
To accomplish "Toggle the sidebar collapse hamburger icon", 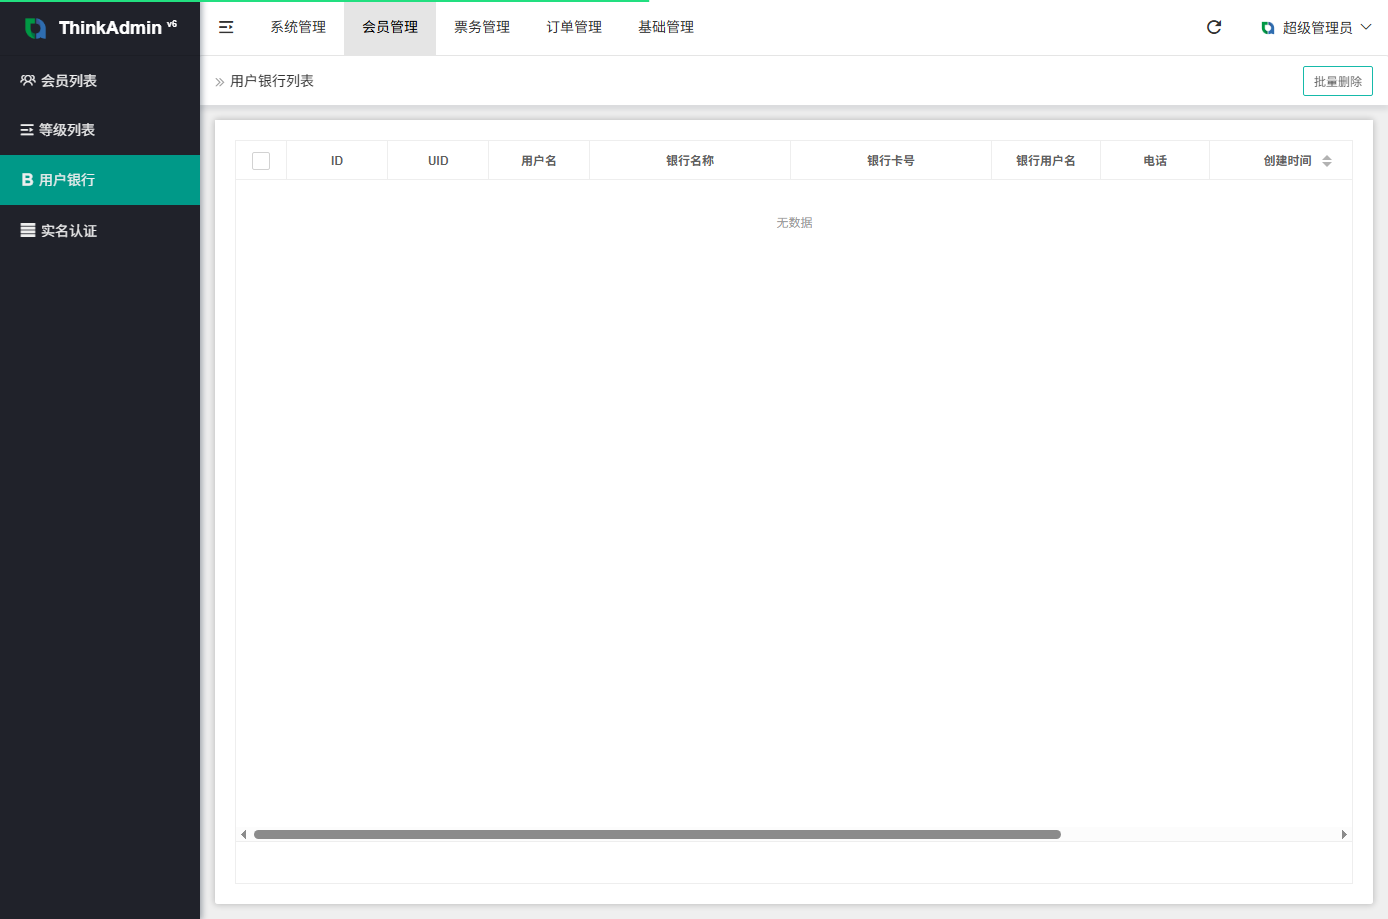I will pyautogui.click(x=226, y=27).
